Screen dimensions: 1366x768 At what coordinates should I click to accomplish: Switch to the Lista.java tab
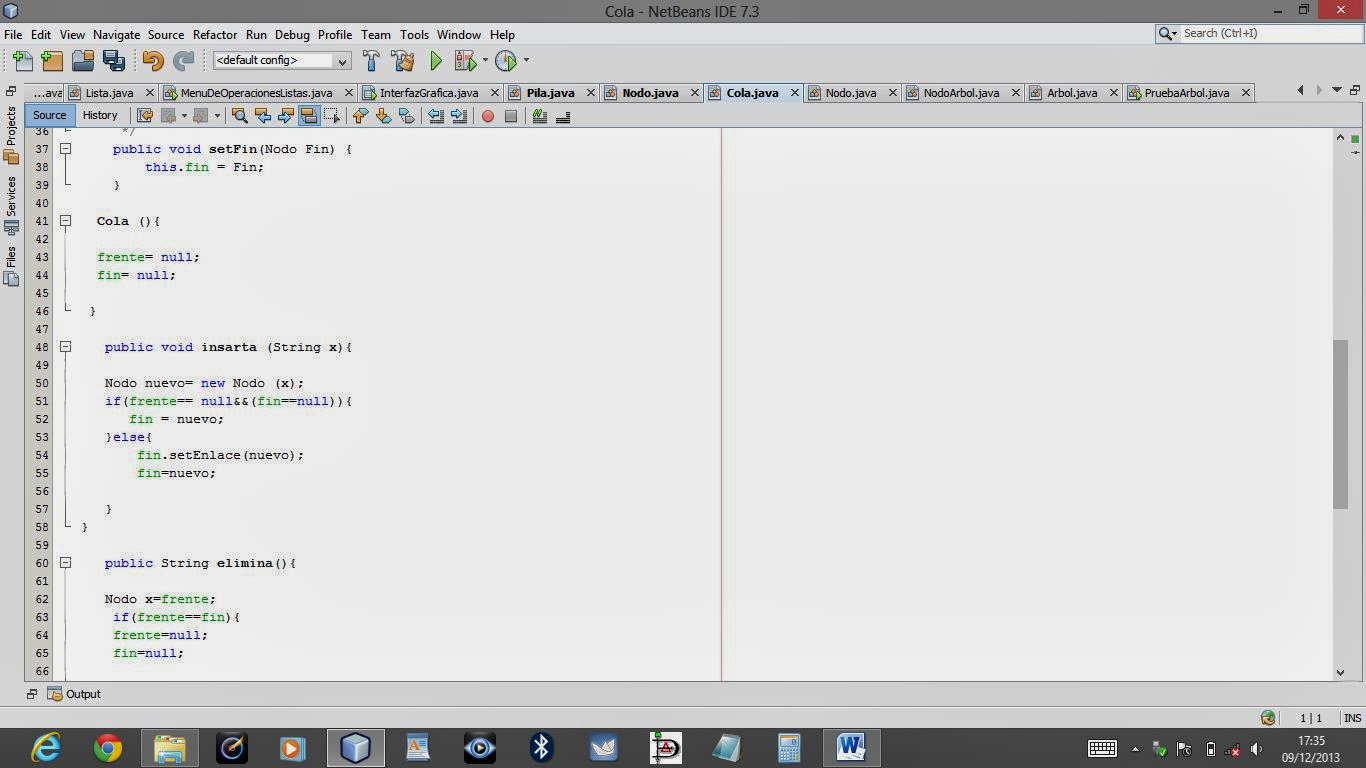pyautogui.click(x=109, y=93)
